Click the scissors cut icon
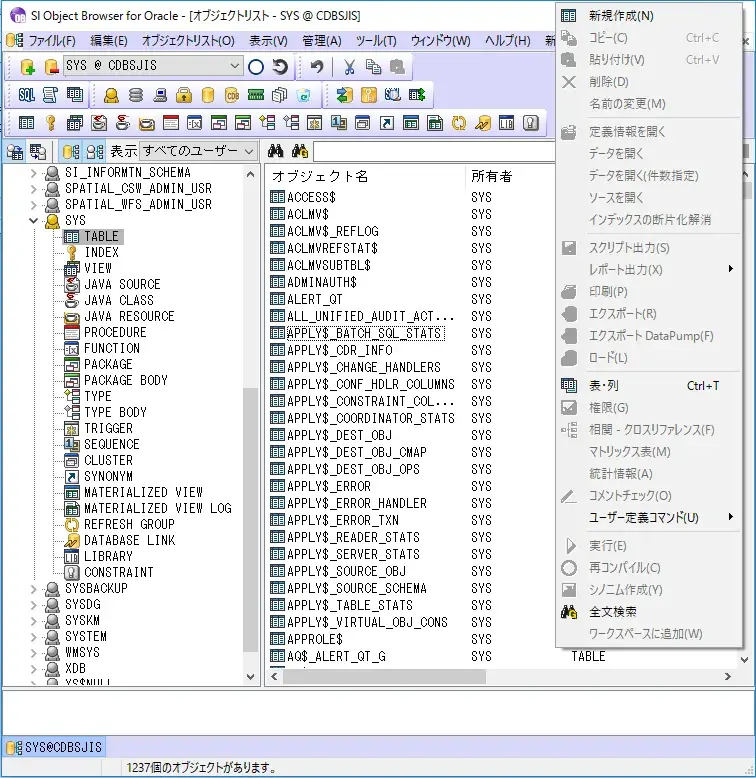This screenshot has height=778, width=756. click(349, 67)
